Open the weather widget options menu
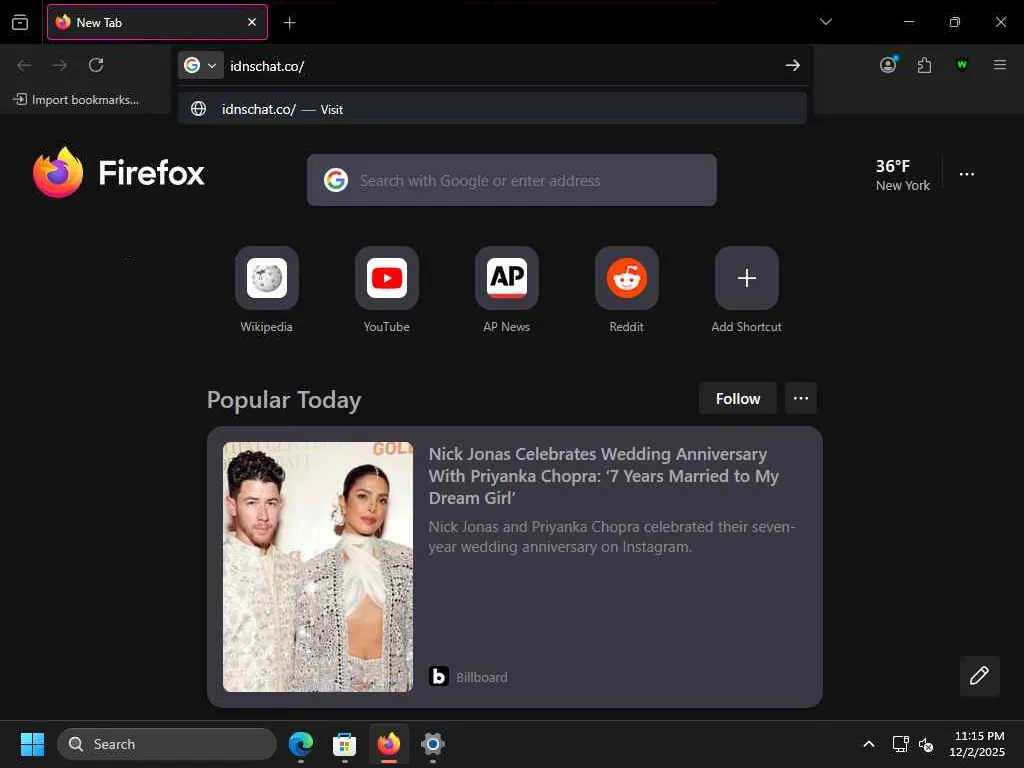The image size is (1024, 768). coord(967,174)
